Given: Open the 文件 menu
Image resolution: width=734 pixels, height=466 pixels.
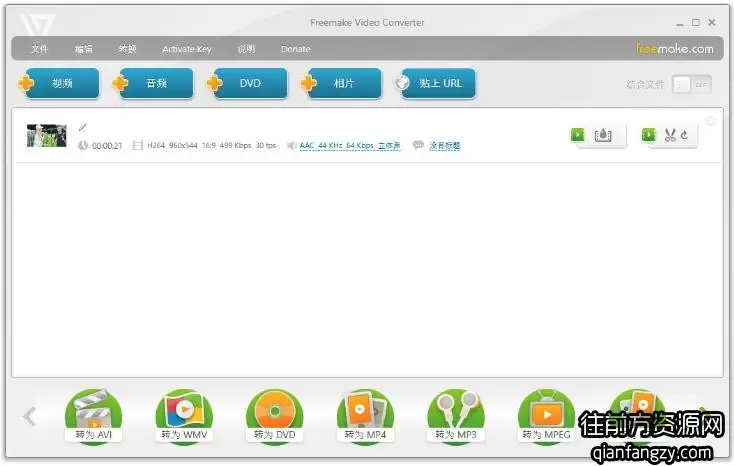Looking at the screenshot, I should point(39,49).
